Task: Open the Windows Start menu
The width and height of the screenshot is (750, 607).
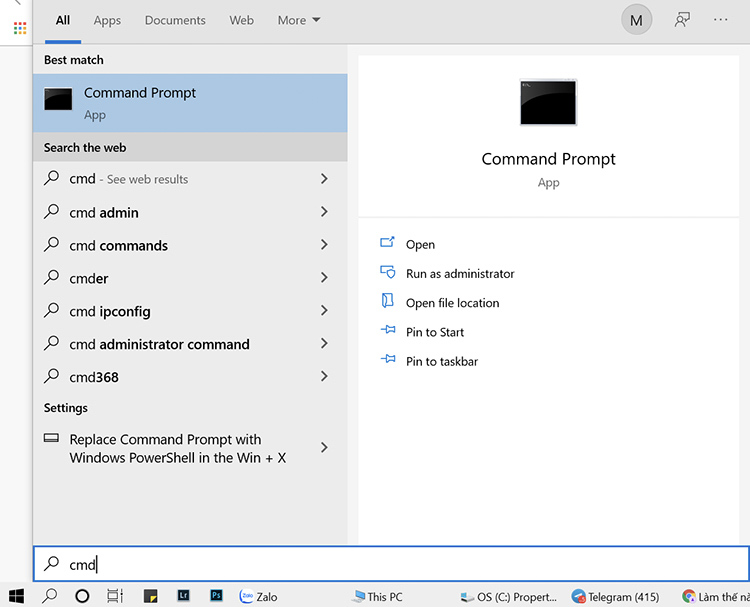Action: 16,596
